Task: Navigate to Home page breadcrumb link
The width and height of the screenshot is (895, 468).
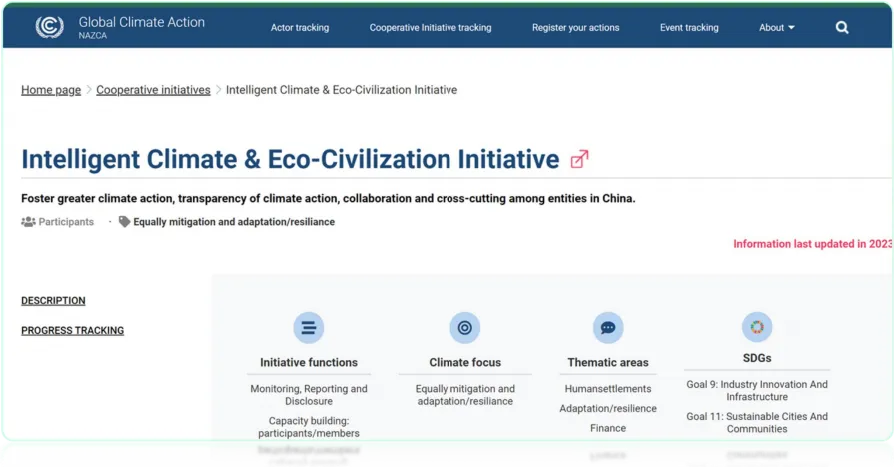Action: (51, 90)
